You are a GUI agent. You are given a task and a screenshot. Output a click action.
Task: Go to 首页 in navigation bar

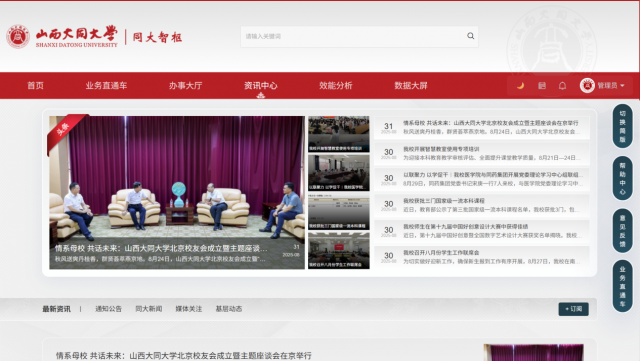click(36, 85)
